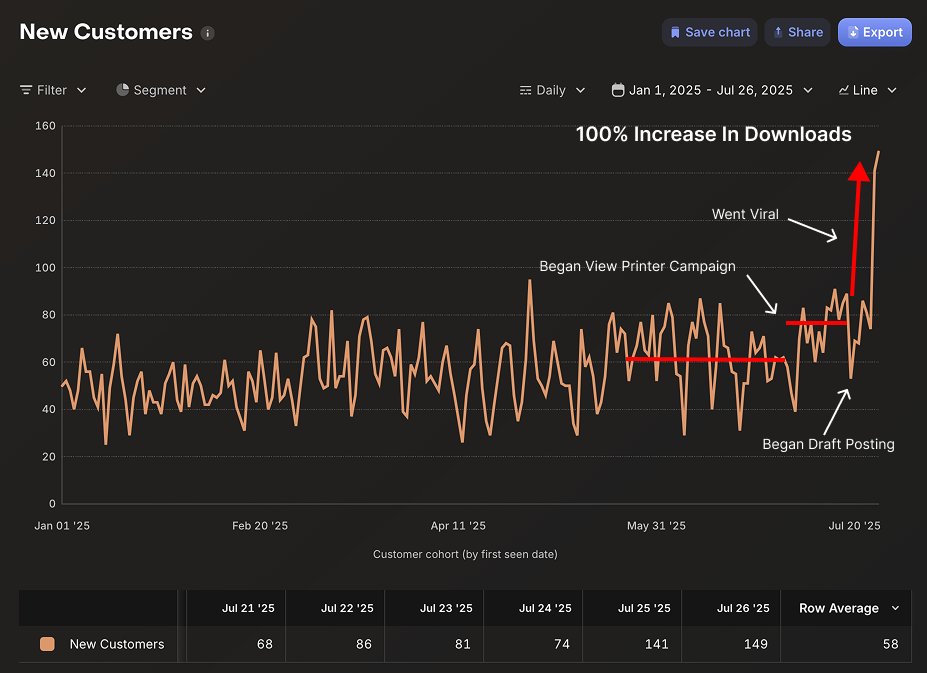Click the New Customers page title

point(106,32)
